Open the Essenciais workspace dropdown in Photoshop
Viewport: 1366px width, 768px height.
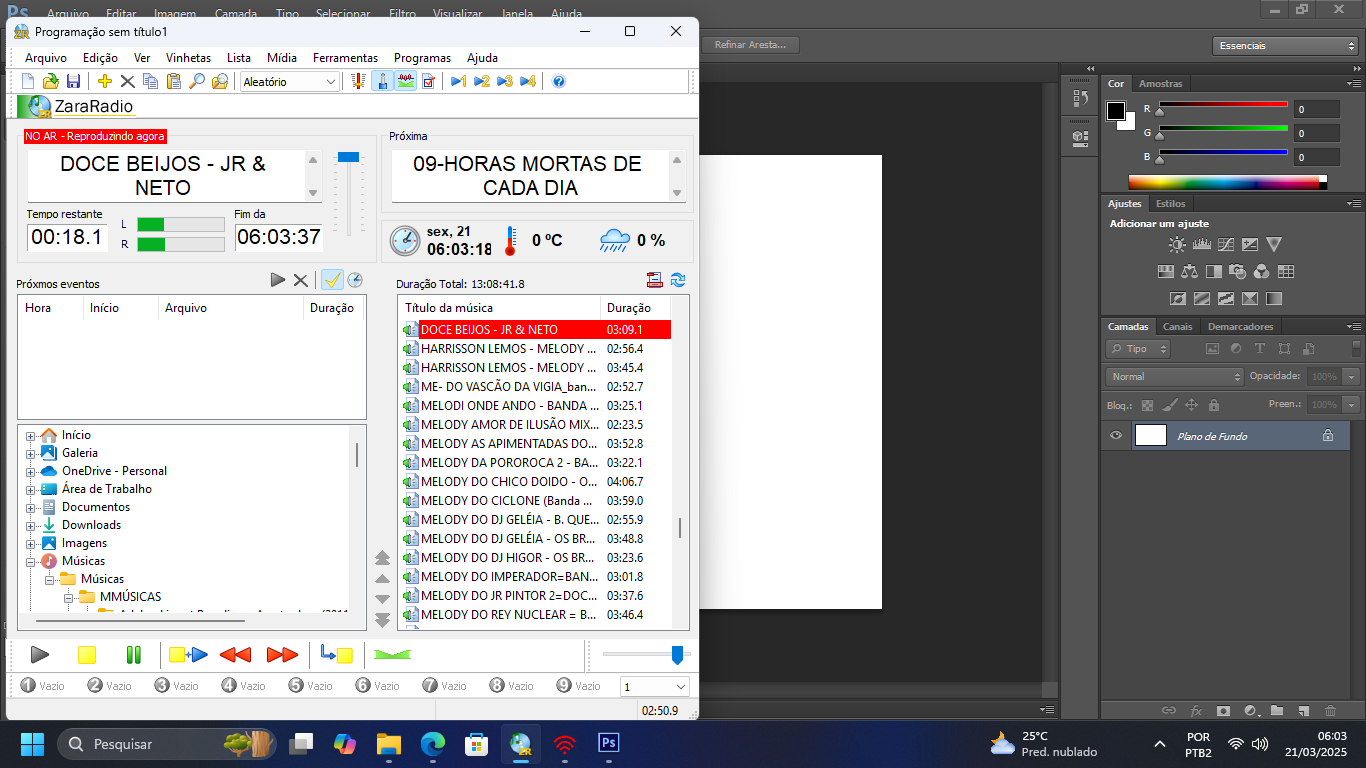tap(1285, 46)
